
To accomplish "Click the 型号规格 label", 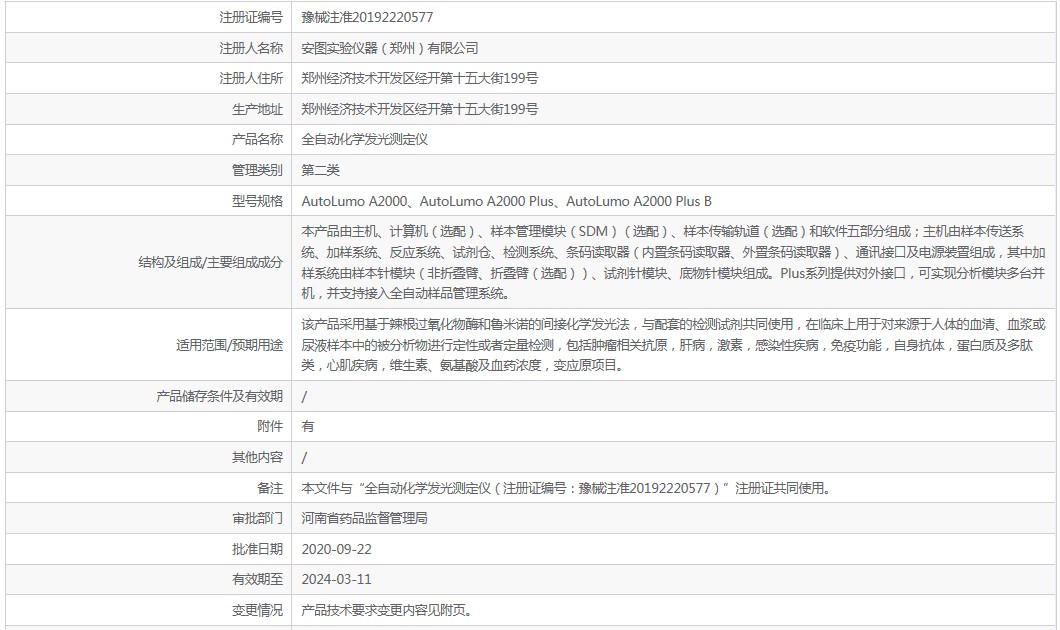I will 258,201.
